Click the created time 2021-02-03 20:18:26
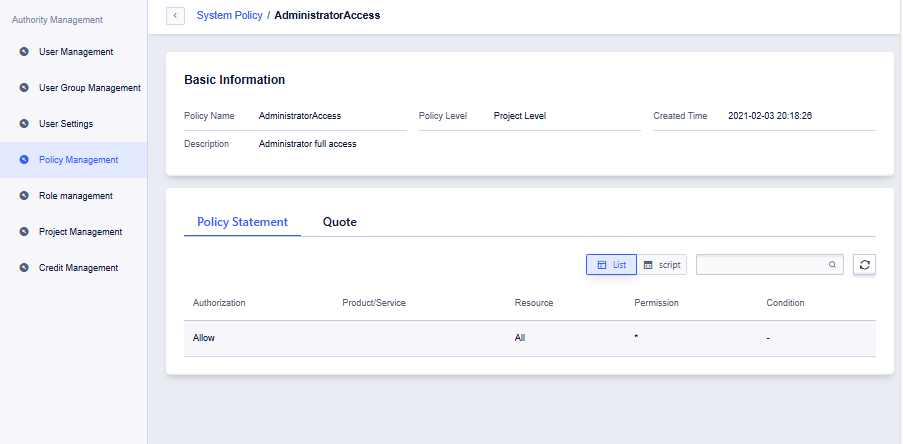Image resolution: width=903 pixels, height=444 pixels. click(x=770, y=116)
